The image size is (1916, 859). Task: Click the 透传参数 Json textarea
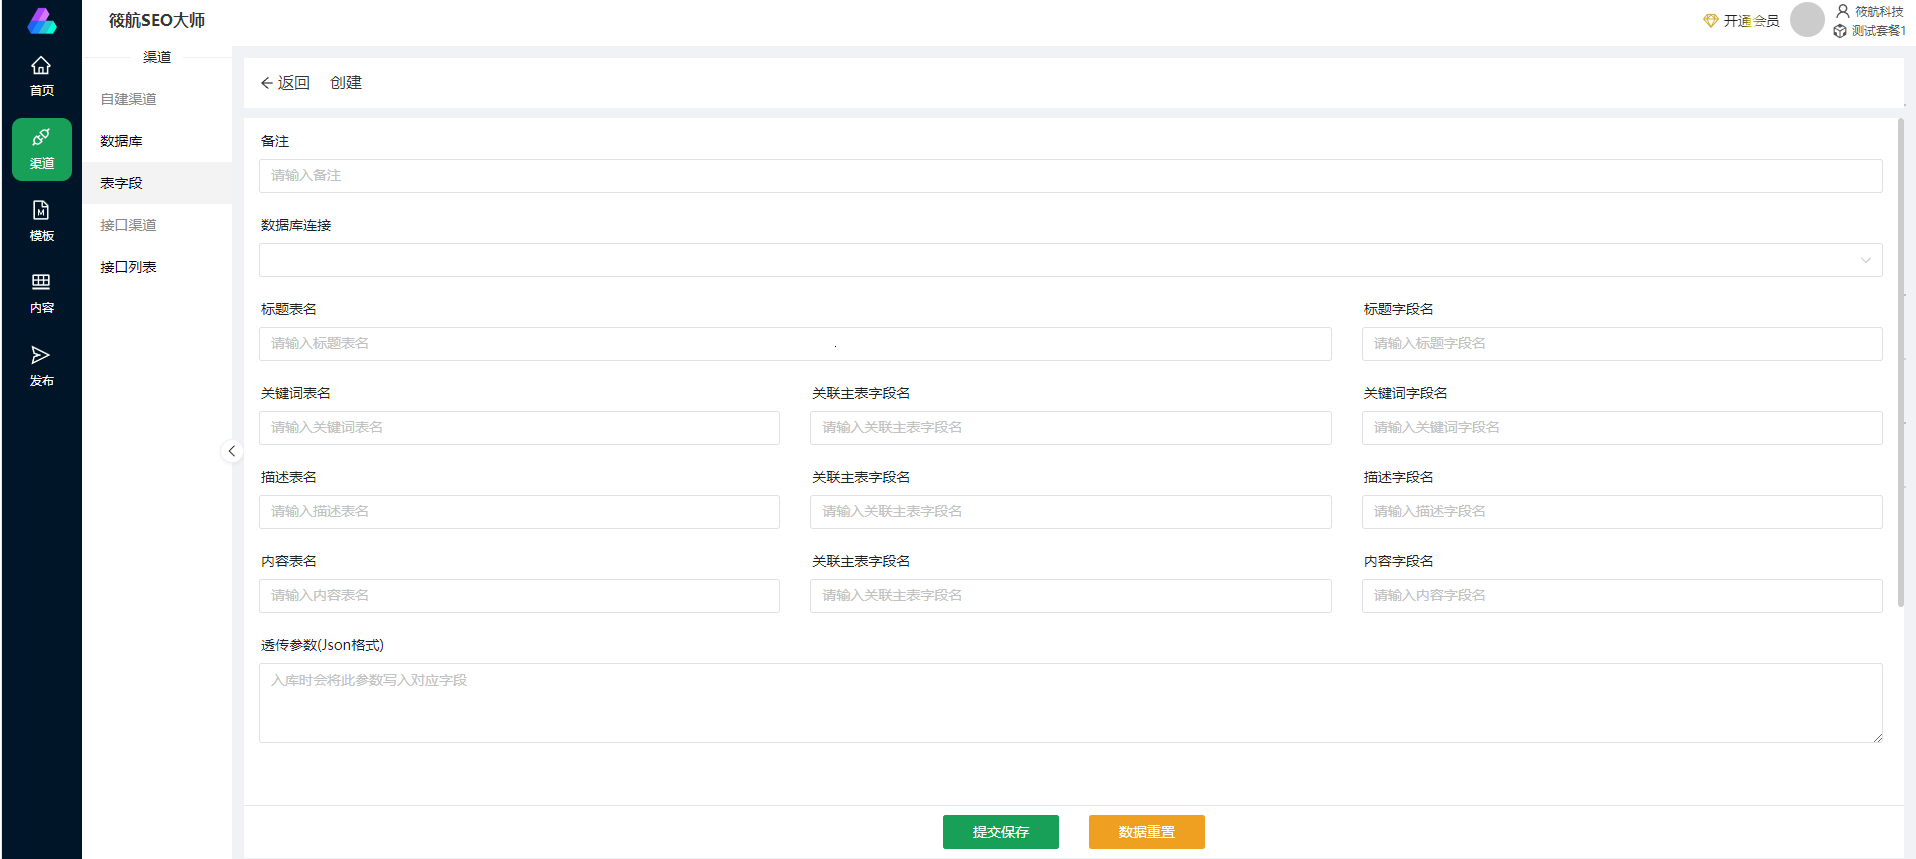pos(1070,703)
